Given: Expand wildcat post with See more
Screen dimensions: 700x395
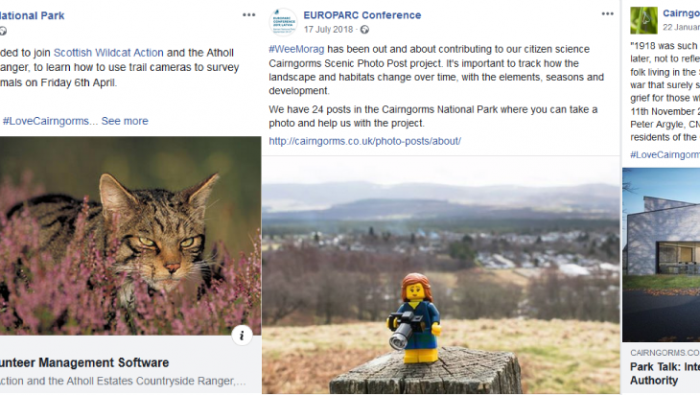Looking at the screenshot, I should coord(125,121).
